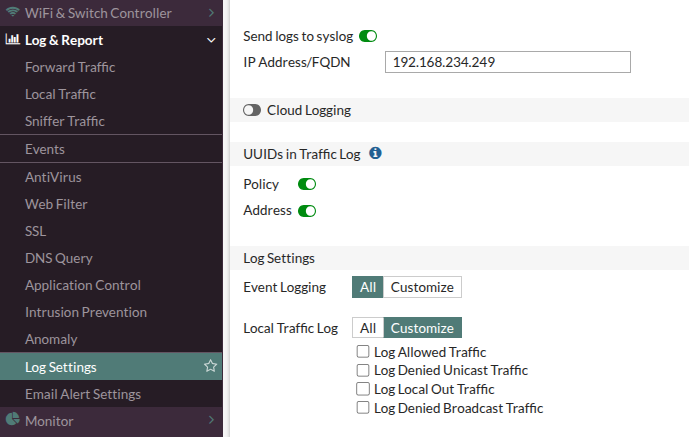Screen dimensions: 689x437
Task: Click the UUIDs in Traffic Log info icon
Action: point(375,153)
